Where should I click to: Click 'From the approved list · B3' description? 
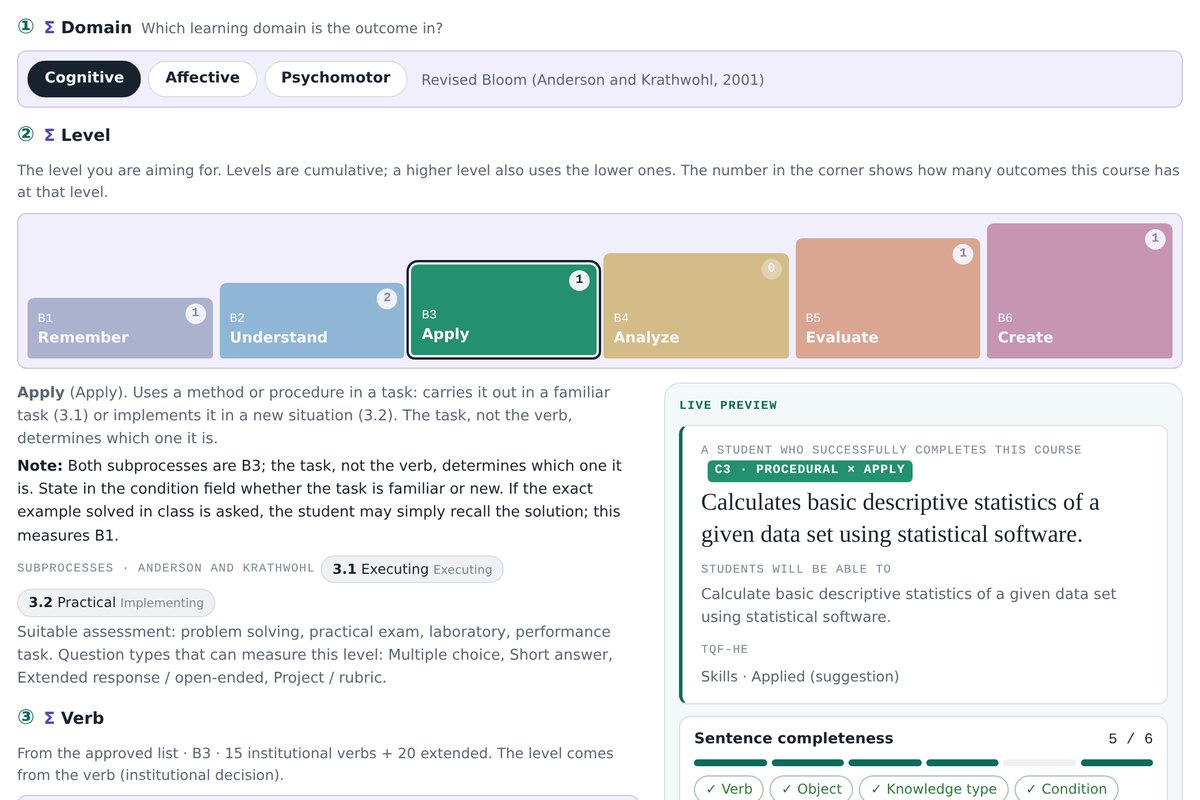[315, 764]
